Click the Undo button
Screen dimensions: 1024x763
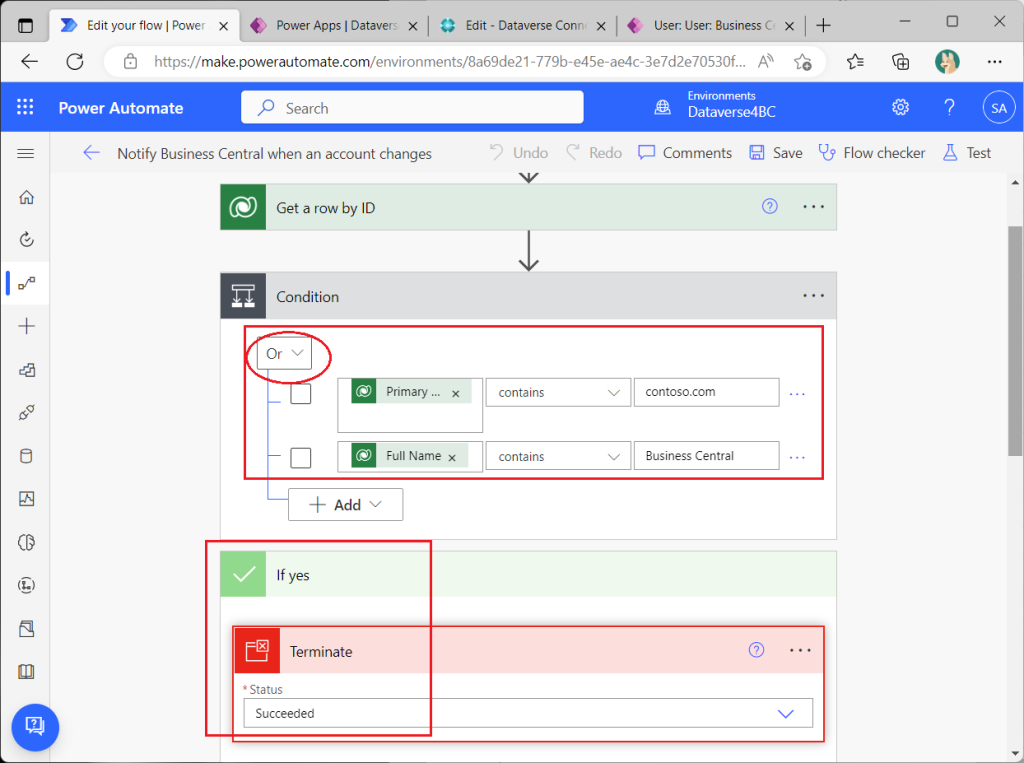coord(519,153)
